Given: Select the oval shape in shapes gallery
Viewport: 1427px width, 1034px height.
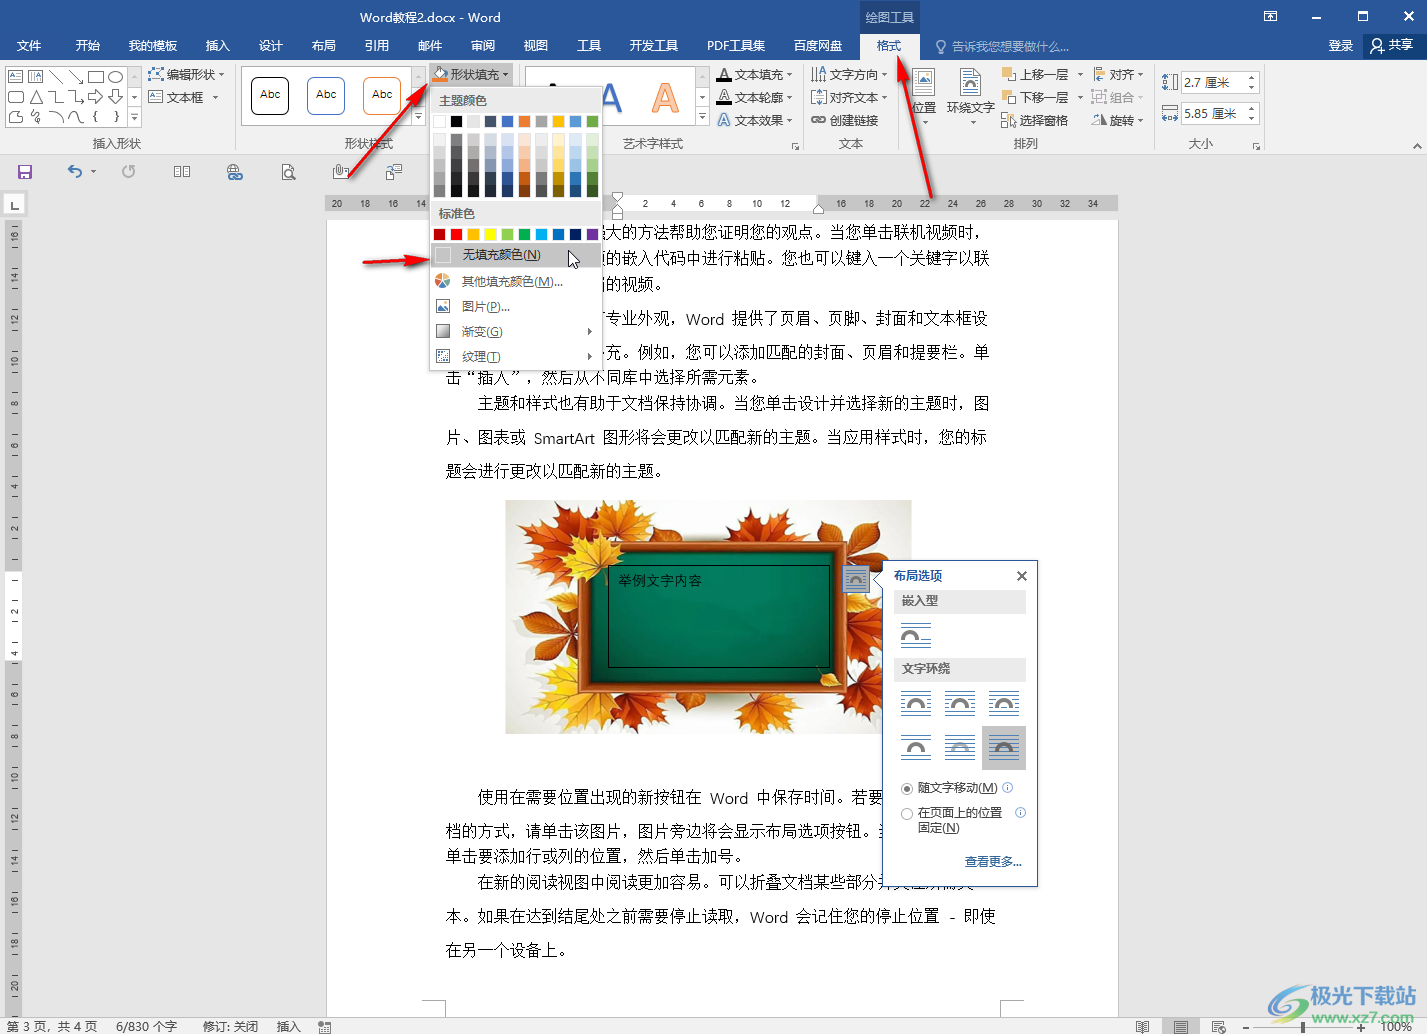Looking at the screenshot, I should coord(116,77).
